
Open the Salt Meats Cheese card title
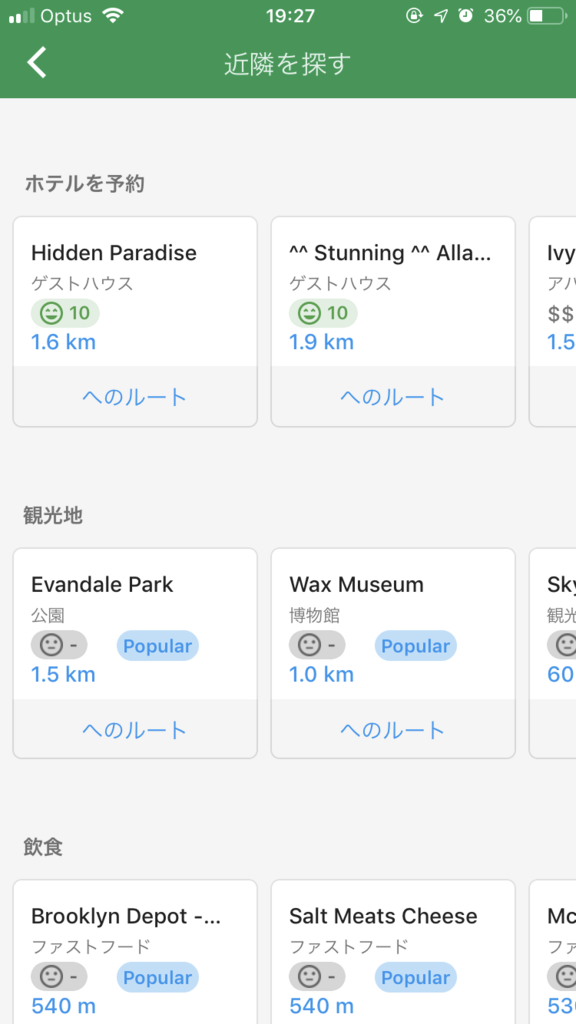click(x=383, y=916)
